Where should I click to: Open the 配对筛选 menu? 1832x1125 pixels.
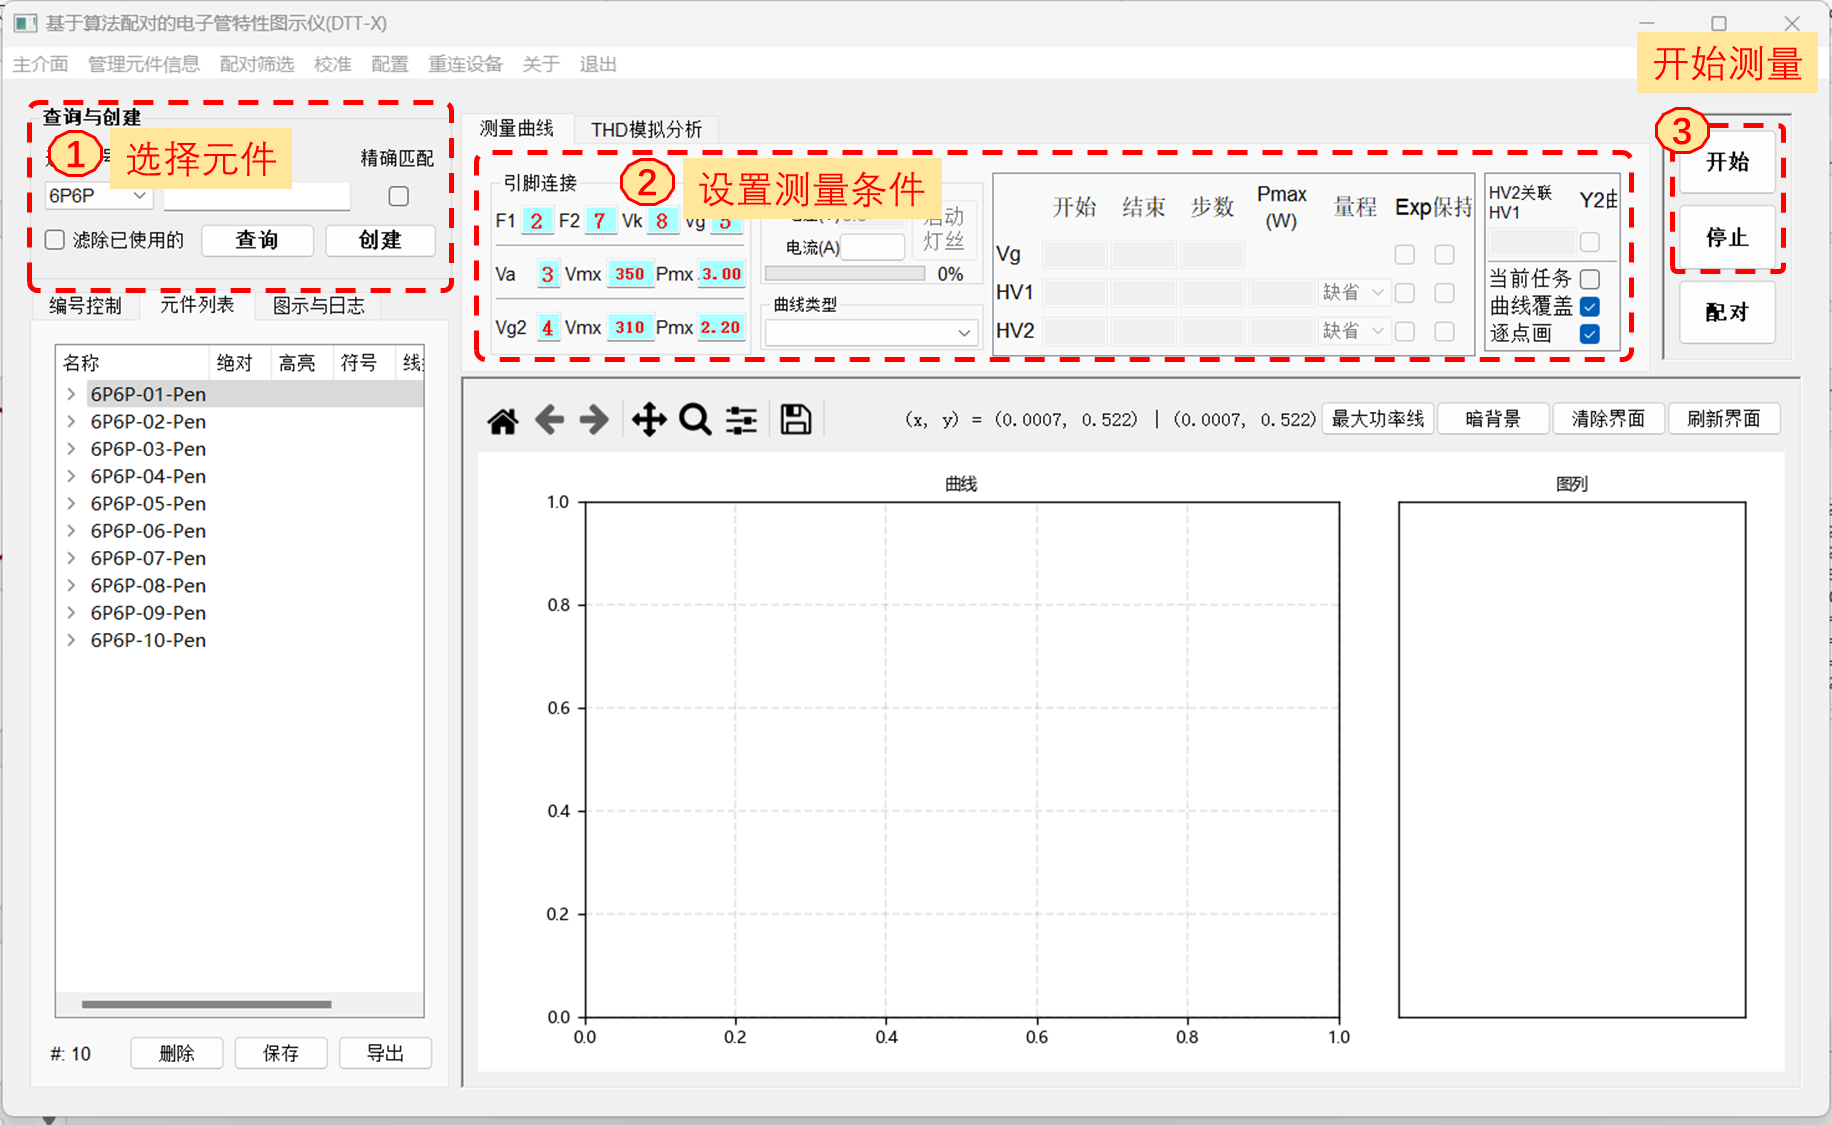(x=257, y=64)
